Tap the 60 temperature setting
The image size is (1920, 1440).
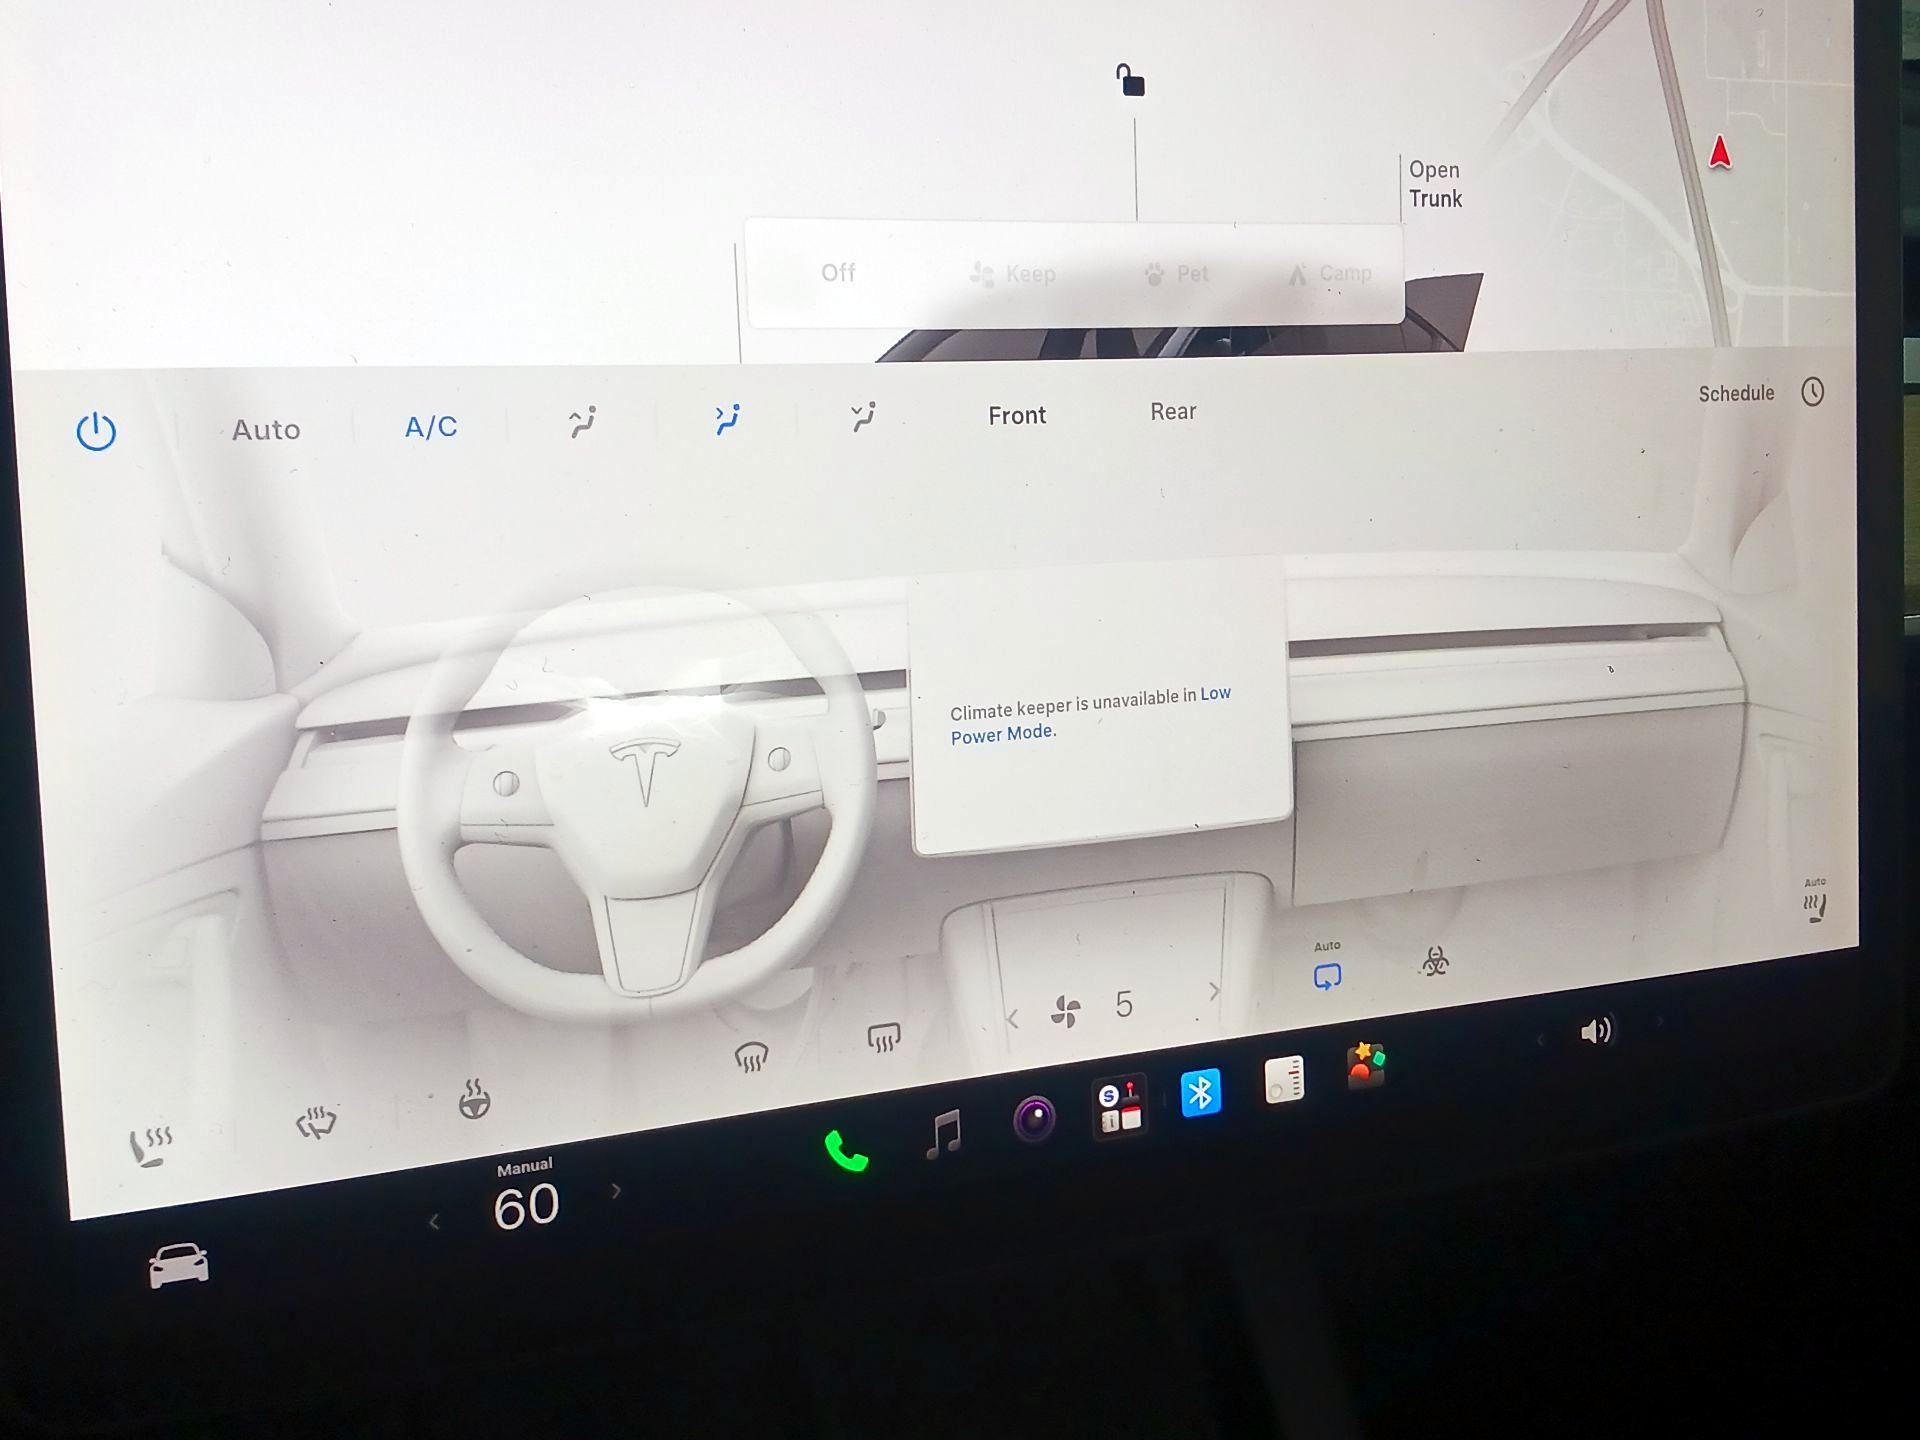point(526,1206)
